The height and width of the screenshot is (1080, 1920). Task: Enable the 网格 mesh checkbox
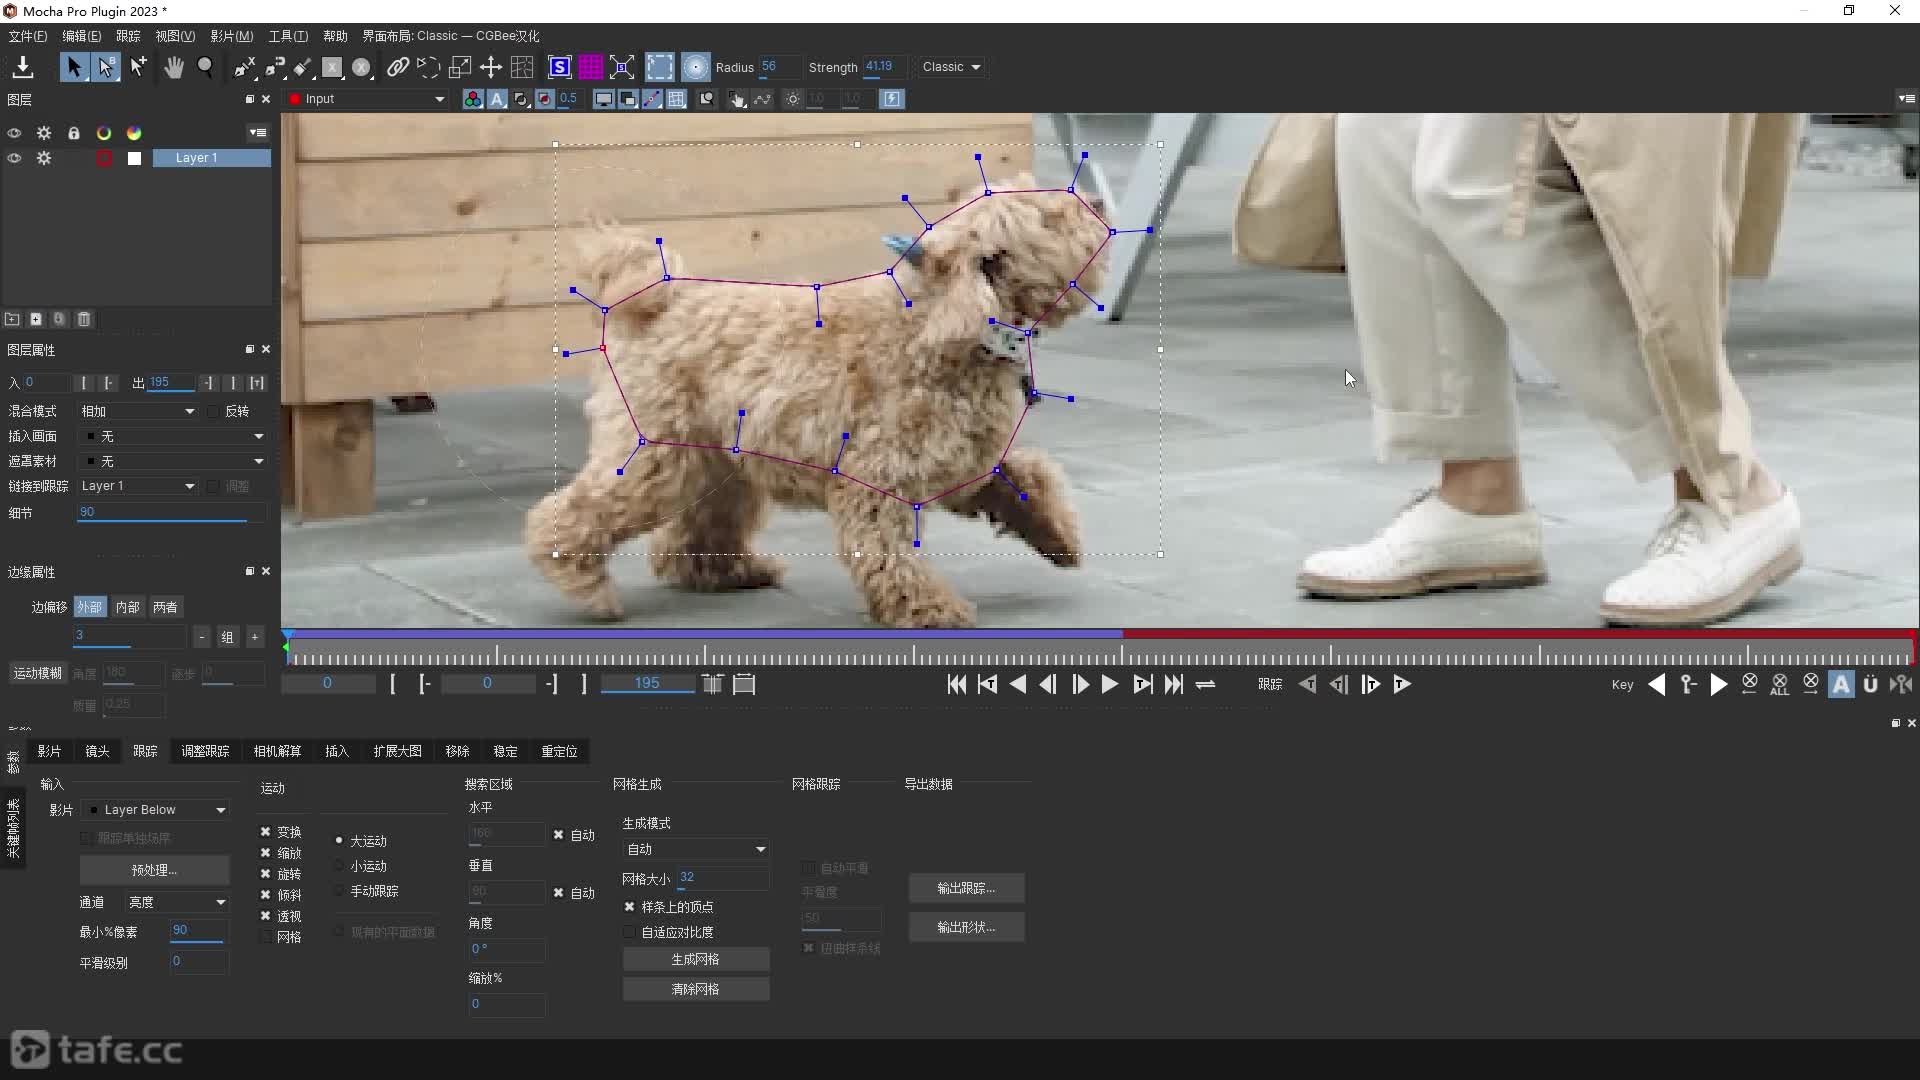[x=265, y=937]
